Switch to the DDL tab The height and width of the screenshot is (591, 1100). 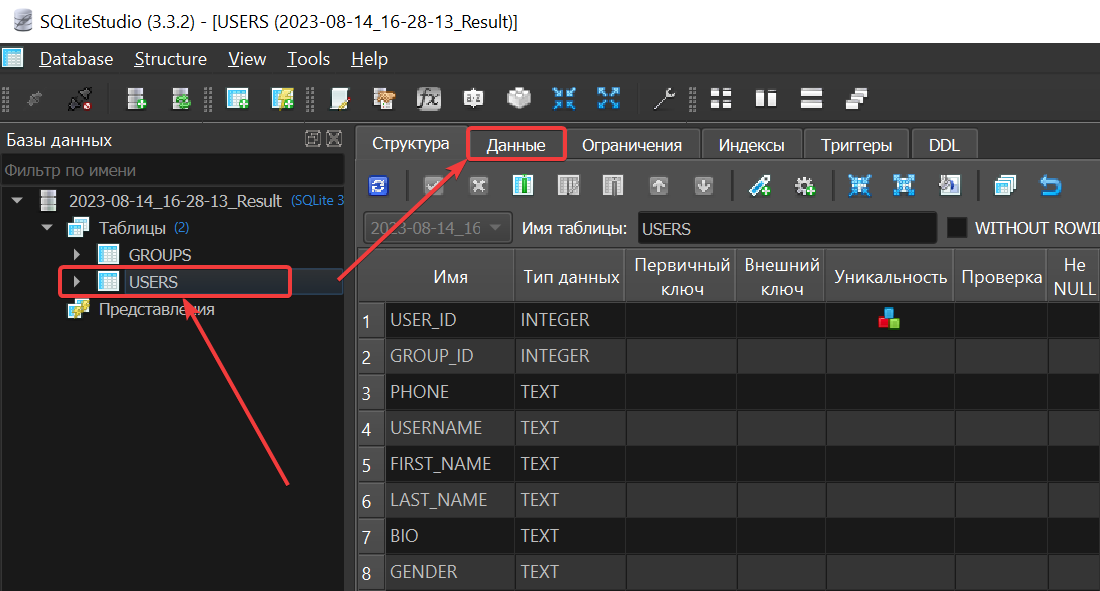pyautogui.click(x=943, y=145)
